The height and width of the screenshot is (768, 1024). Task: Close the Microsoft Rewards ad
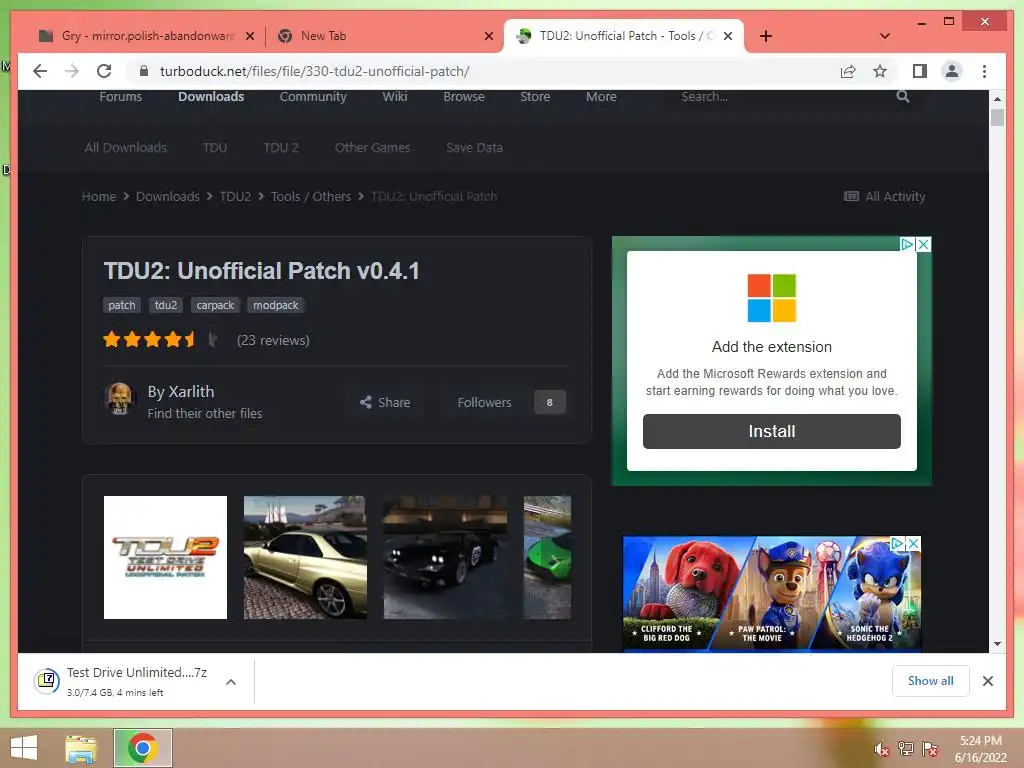pyautogui.click(x=923, y=244)
